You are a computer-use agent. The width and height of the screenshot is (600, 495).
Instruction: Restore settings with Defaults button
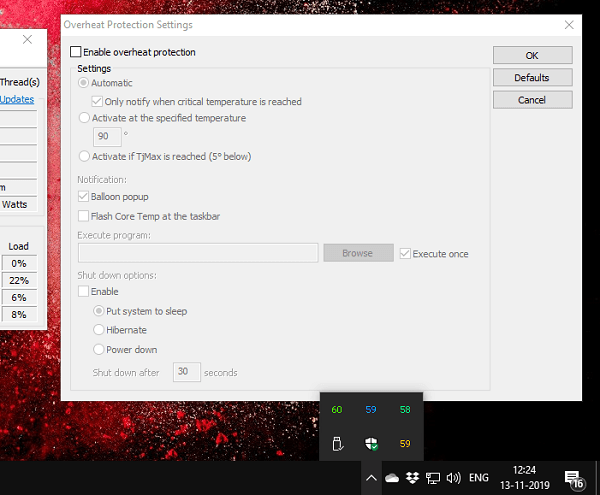pyautogui.click(x=533, y=78)
